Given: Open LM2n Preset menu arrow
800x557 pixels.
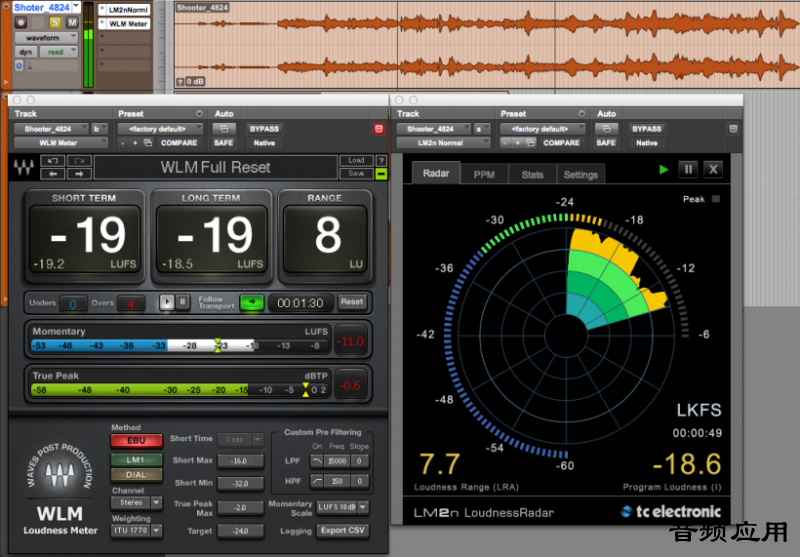Looking at the screenshot, I should [x=581, y=114].
